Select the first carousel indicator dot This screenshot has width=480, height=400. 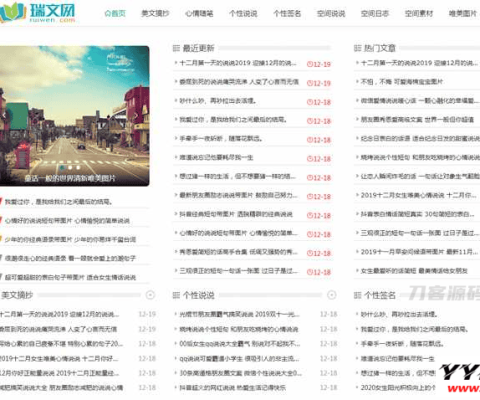tap(62, 167)
